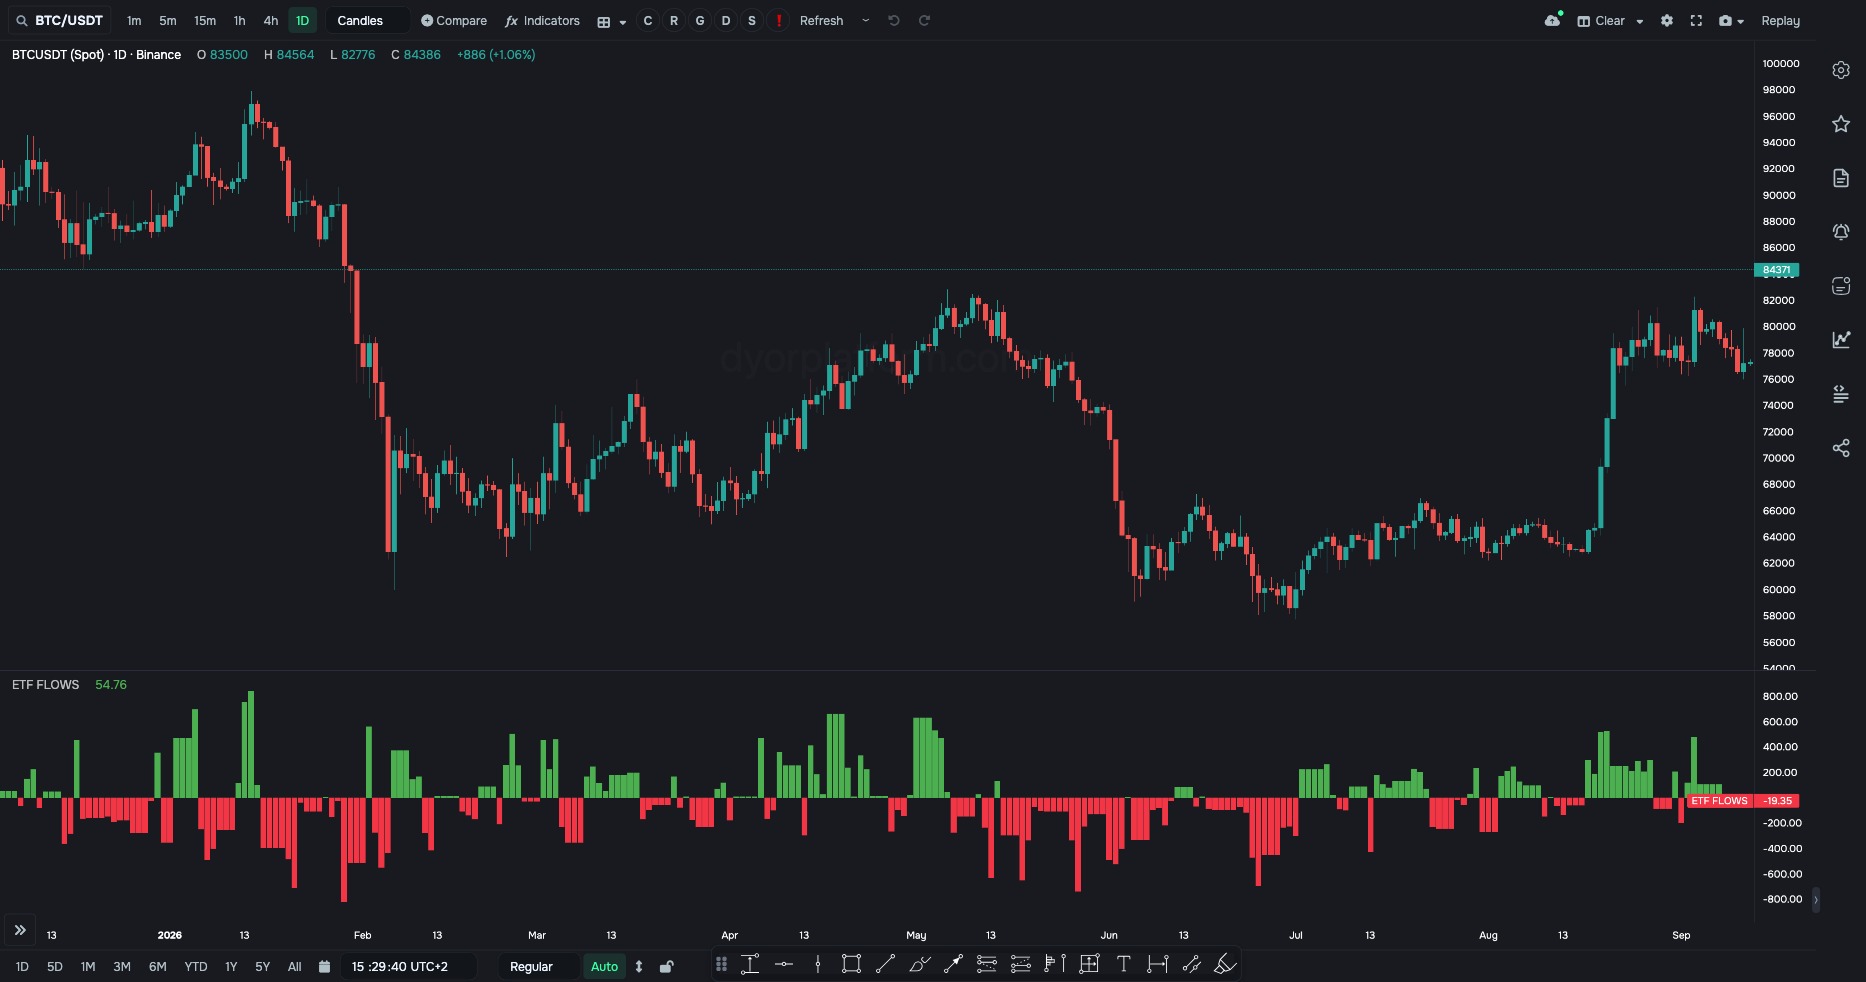
Task: Select the 1D timeframe in top toolbar
Action: pyautogui.click(x=302, y=20)
